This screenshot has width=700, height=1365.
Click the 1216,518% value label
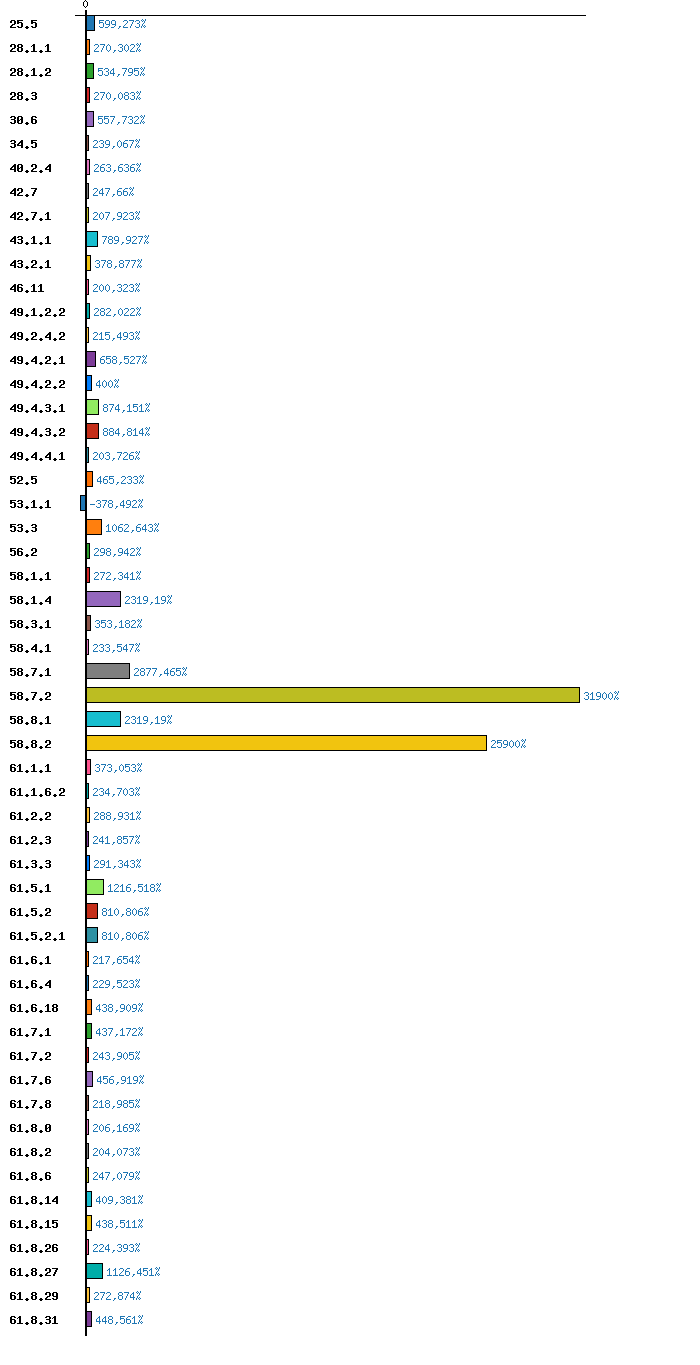[x=134, y=888]
